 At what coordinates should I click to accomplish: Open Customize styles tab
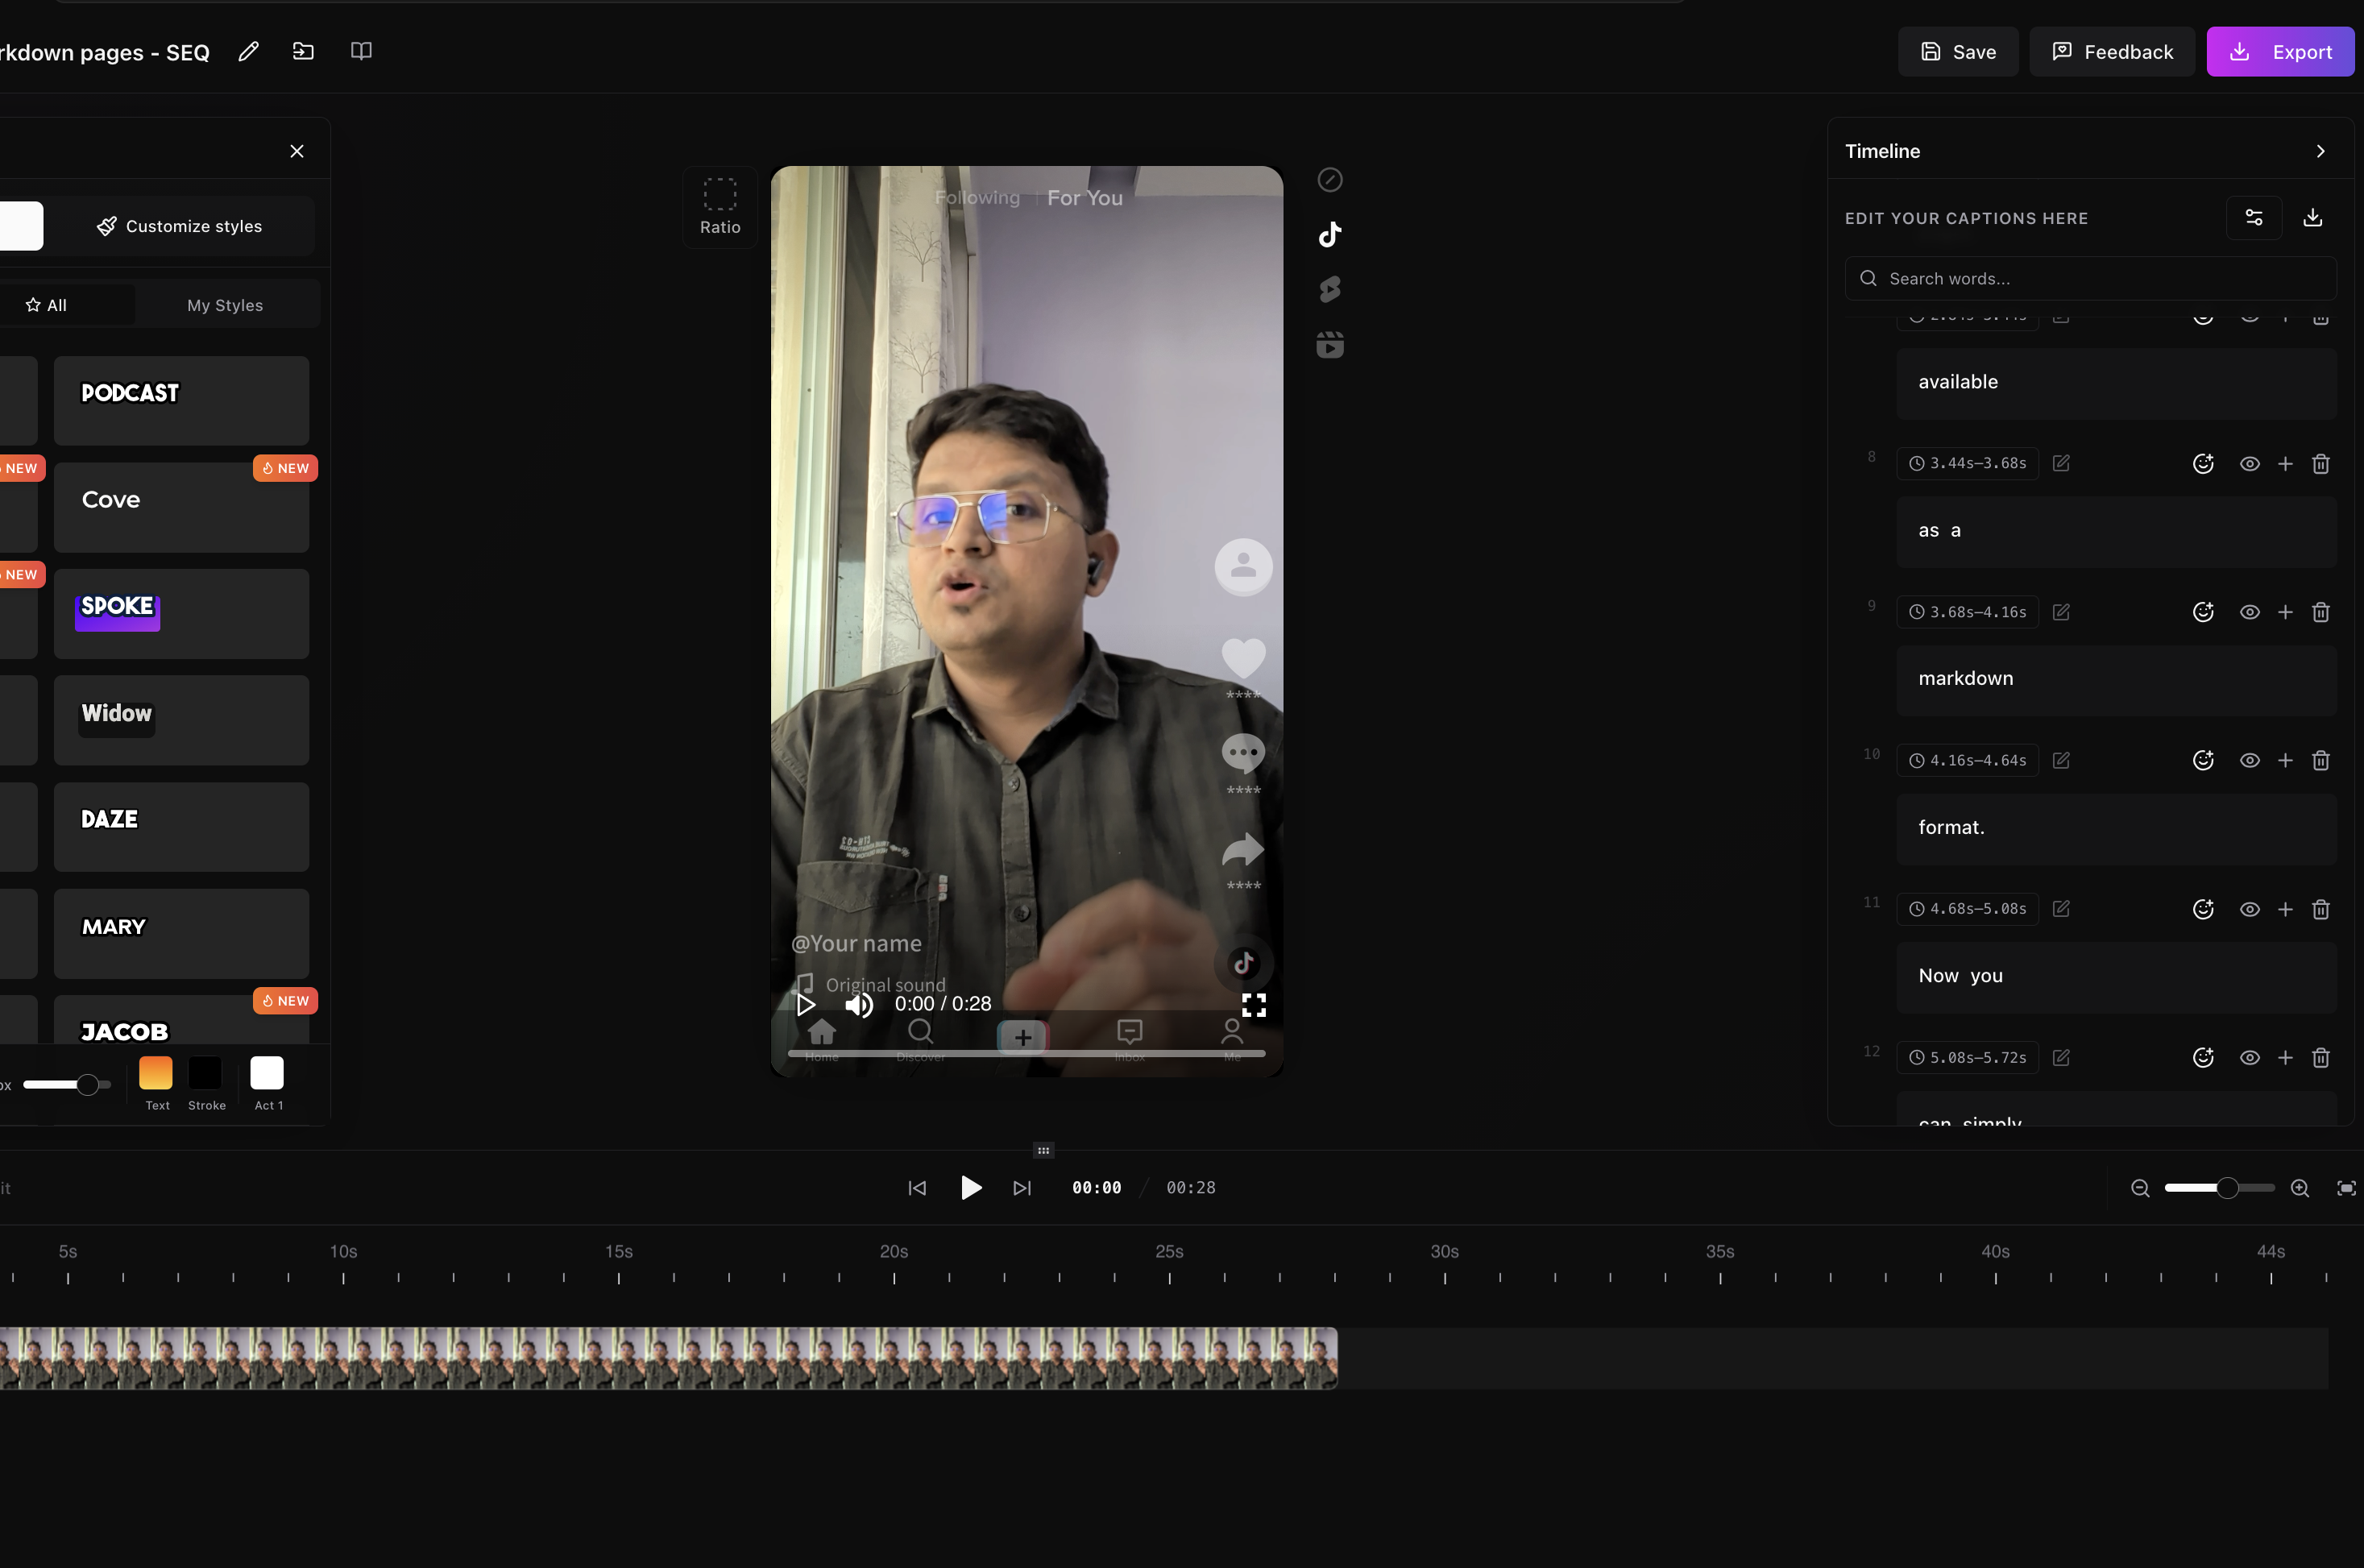(x=180, y=226)
